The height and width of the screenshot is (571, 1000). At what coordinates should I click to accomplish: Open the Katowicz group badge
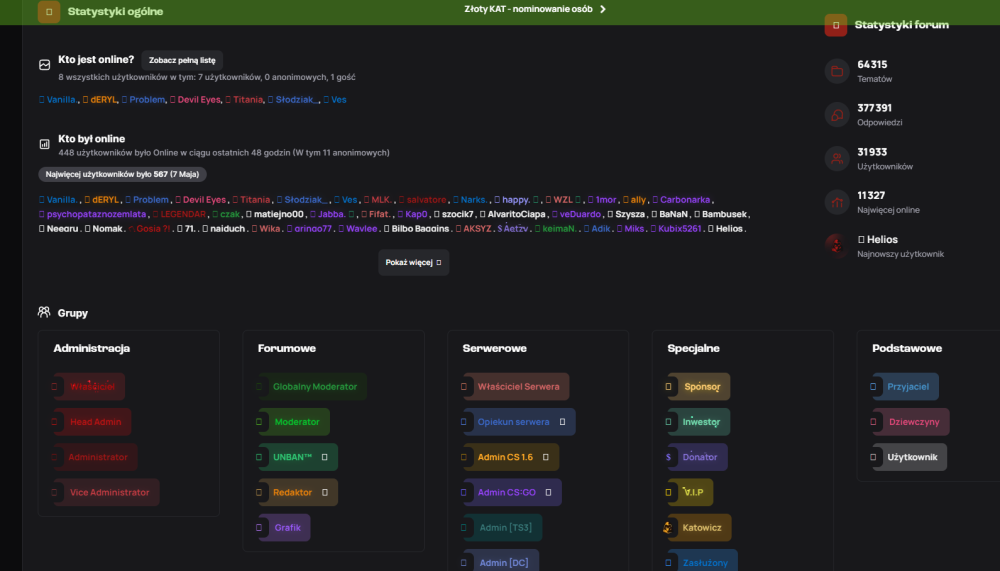700,528
